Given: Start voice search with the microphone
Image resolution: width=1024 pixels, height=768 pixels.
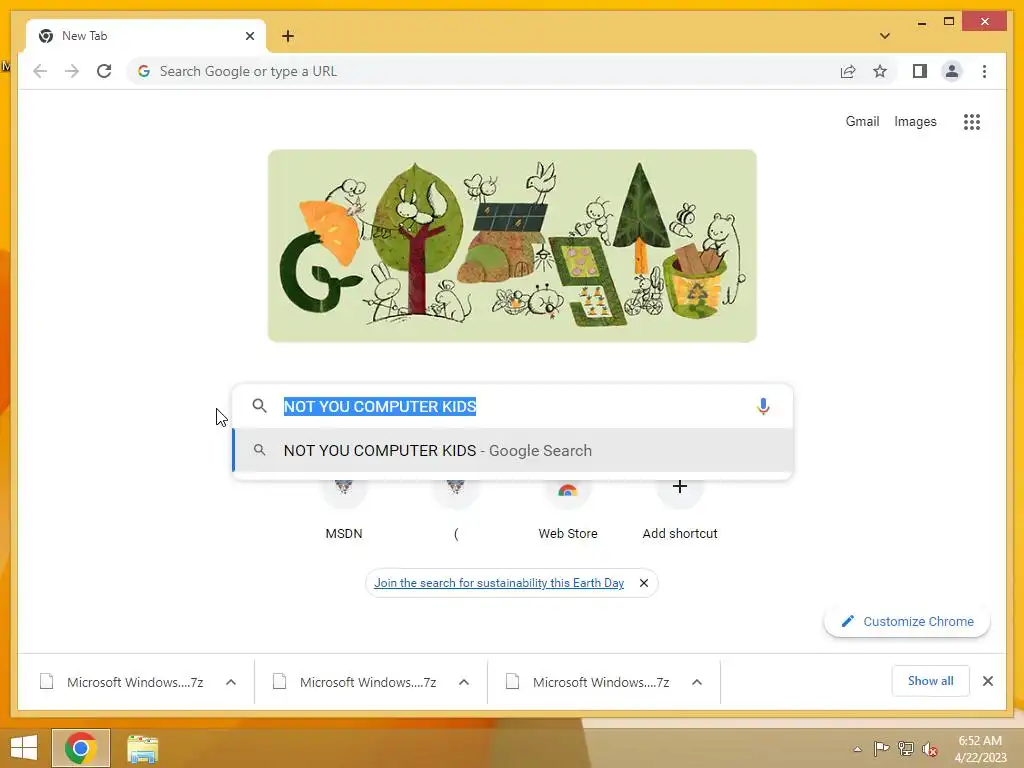Looking at the screenshot, I should click(763, 406).
